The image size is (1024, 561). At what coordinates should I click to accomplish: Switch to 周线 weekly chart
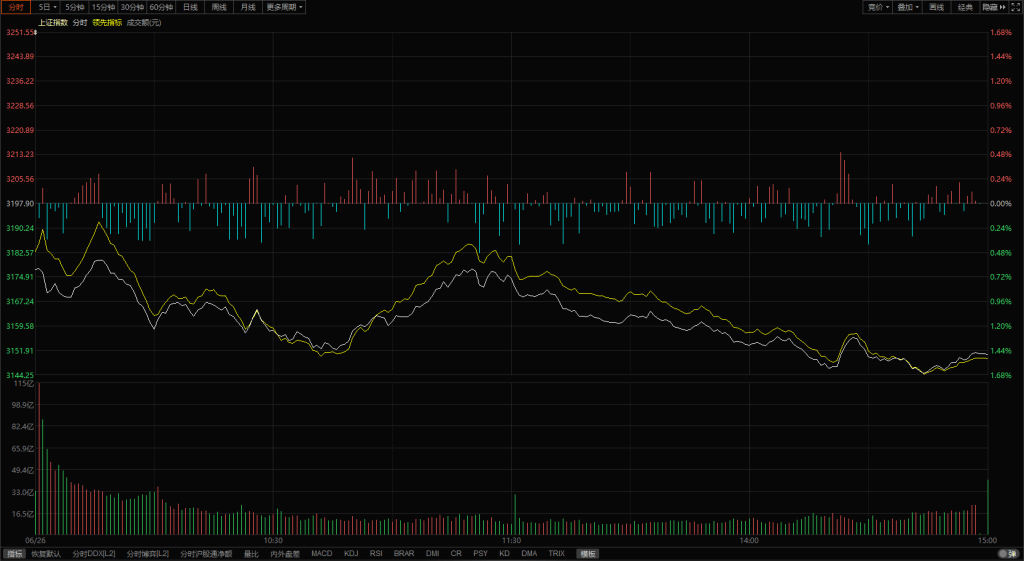(219, 7)
